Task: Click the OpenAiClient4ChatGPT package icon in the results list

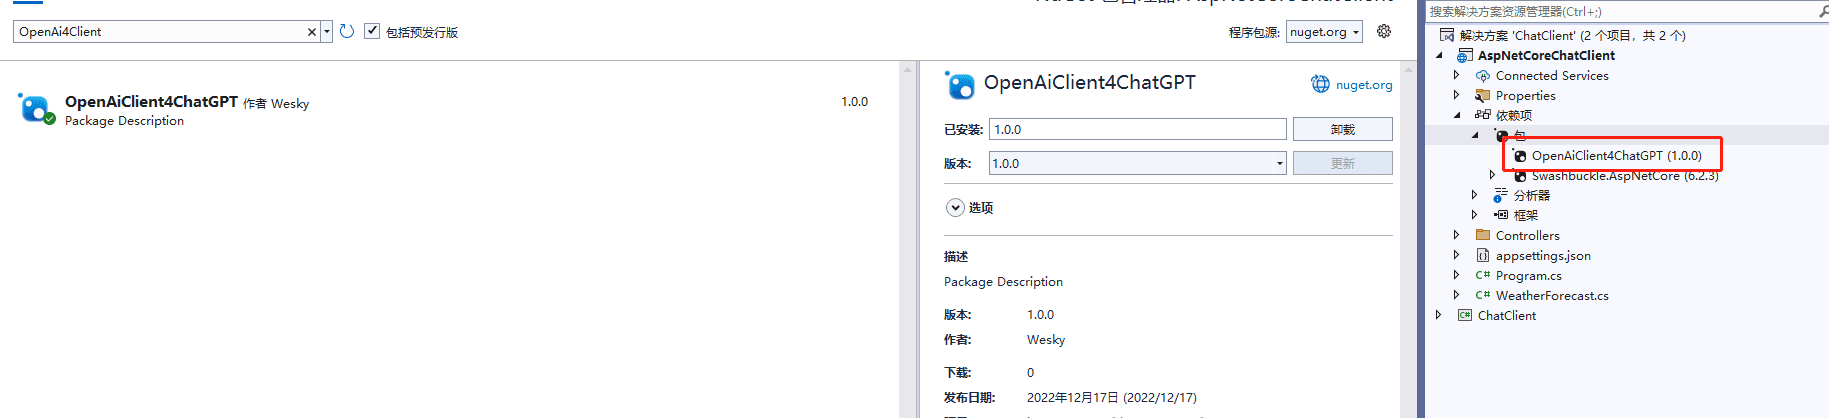Action: point(35,108)
